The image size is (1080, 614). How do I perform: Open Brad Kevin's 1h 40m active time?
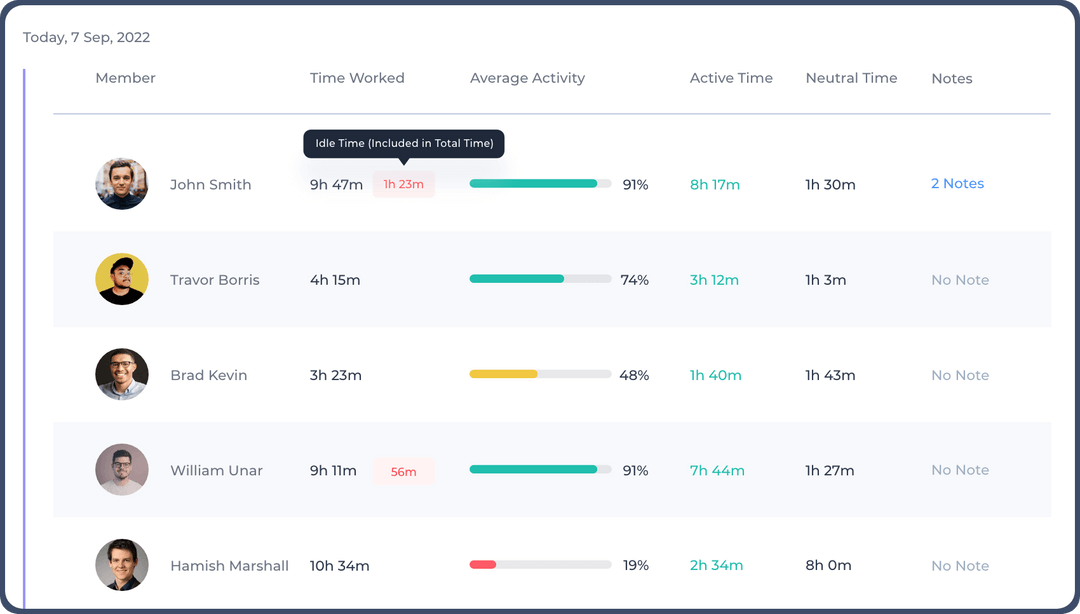715,375
